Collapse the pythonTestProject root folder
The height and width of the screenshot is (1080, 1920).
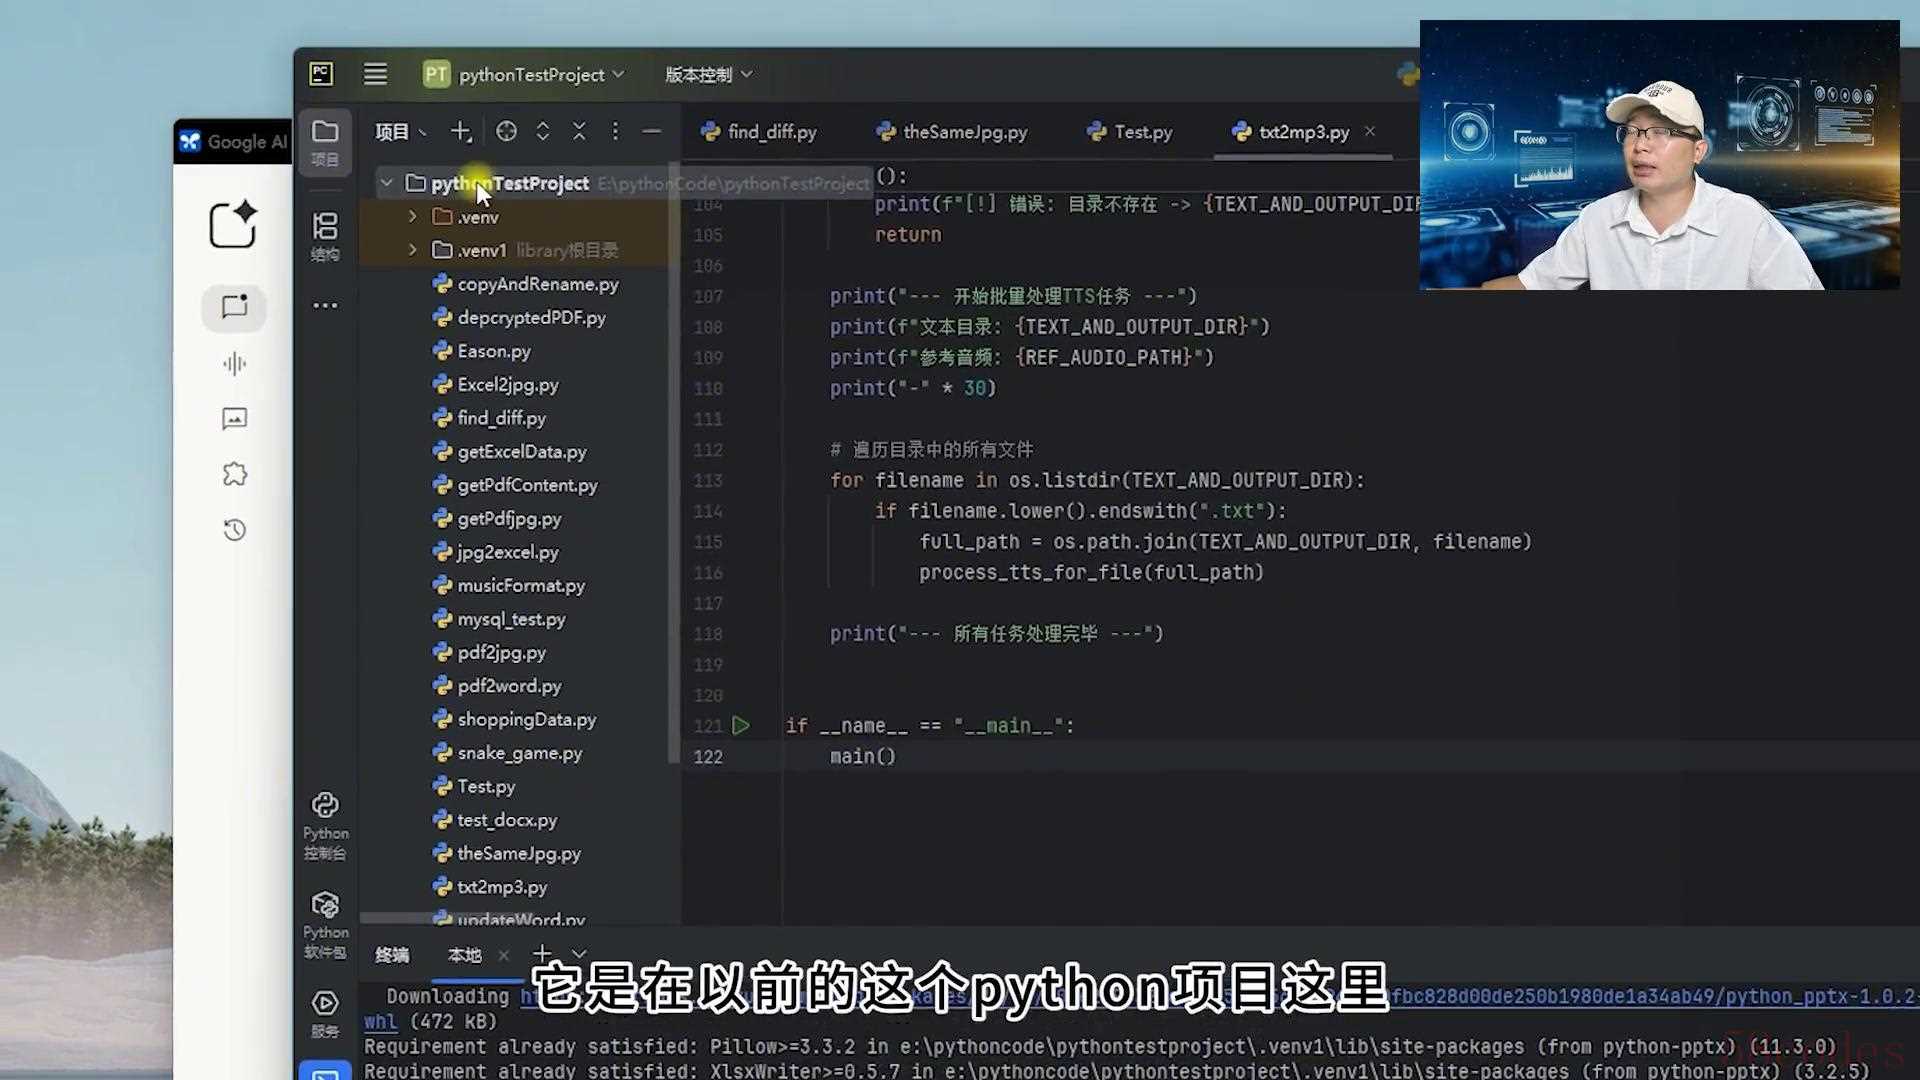tap(386, 183)
